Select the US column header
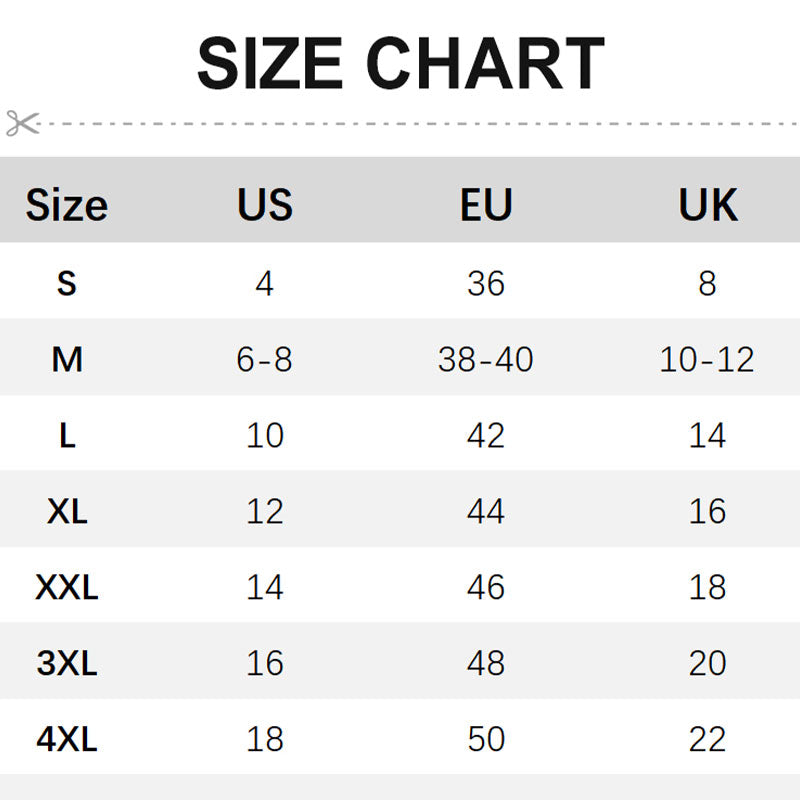The image size is (800, 800). (x=265, y=205)
